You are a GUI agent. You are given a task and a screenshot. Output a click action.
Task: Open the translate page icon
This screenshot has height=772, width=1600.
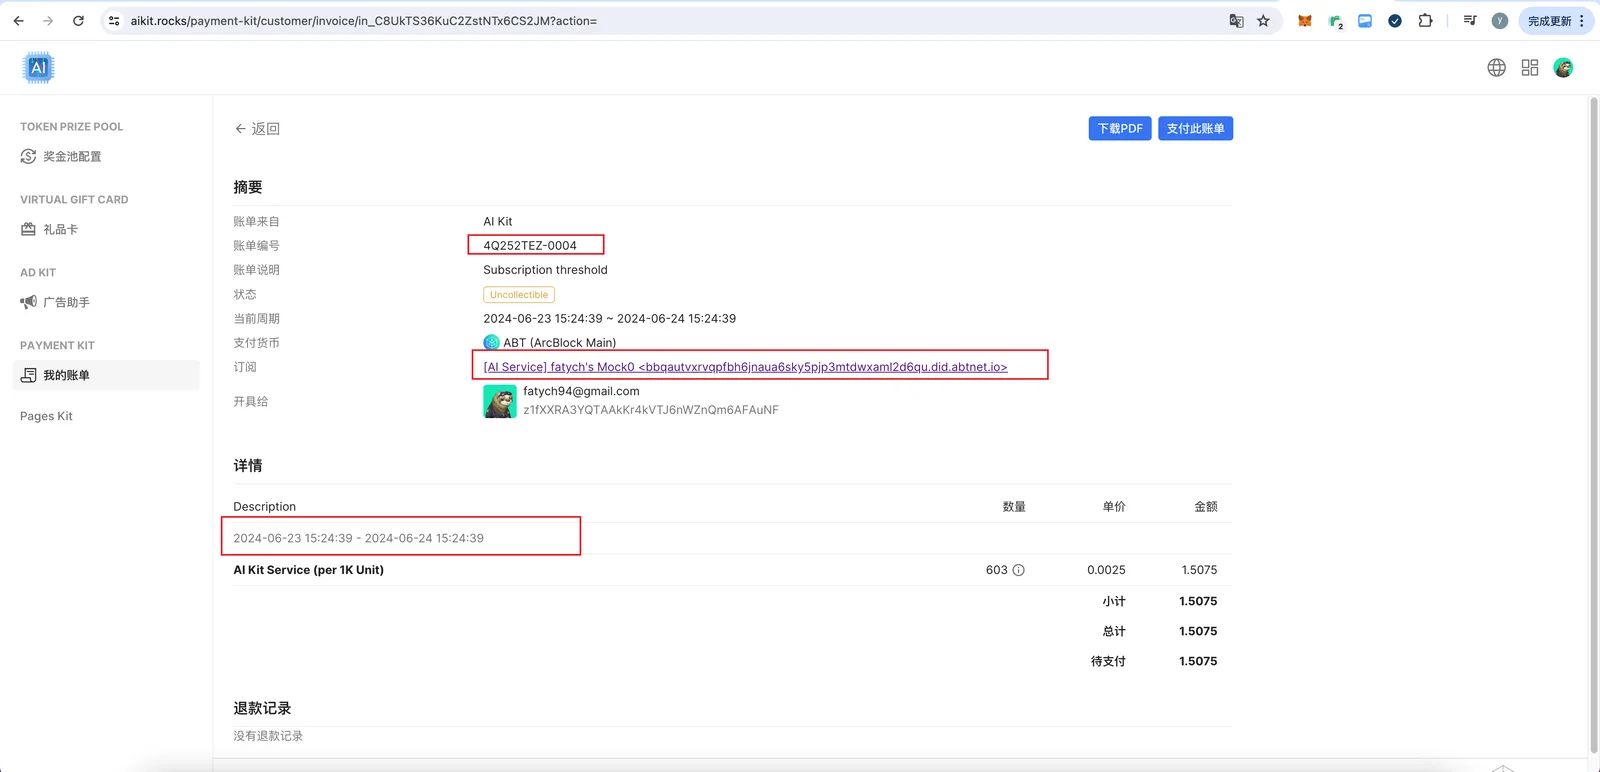(1236, 20)
